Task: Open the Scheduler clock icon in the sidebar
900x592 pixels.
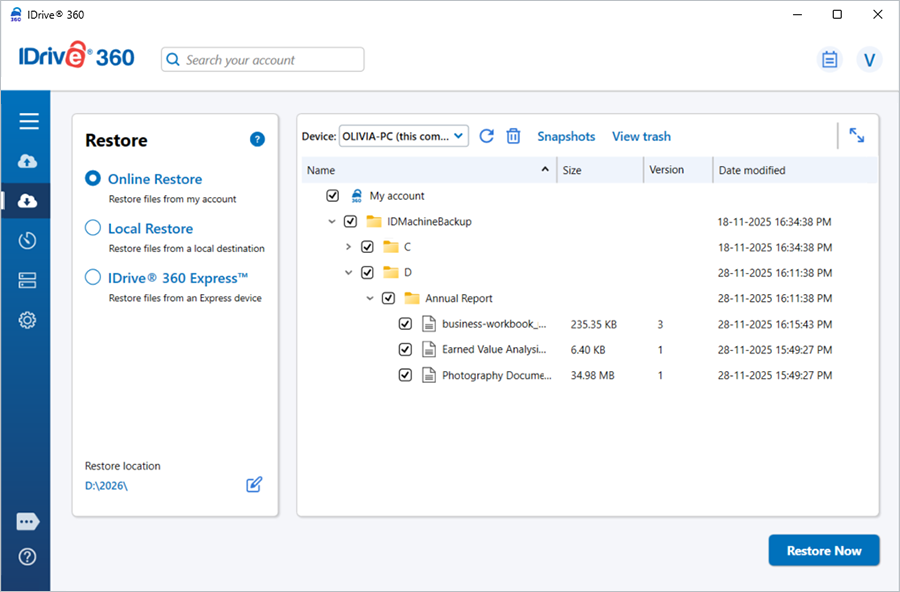Action: click(x=28, y=240)
